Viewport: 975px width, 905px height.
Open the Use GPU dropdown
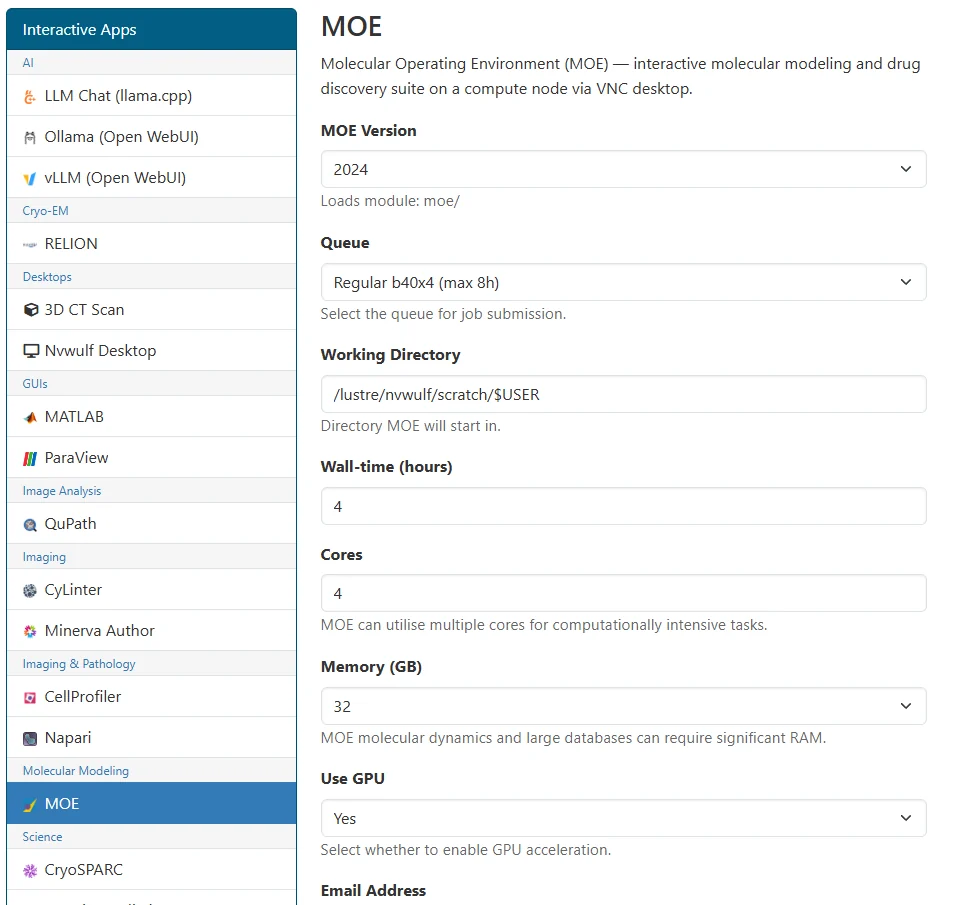click(623, 819)
